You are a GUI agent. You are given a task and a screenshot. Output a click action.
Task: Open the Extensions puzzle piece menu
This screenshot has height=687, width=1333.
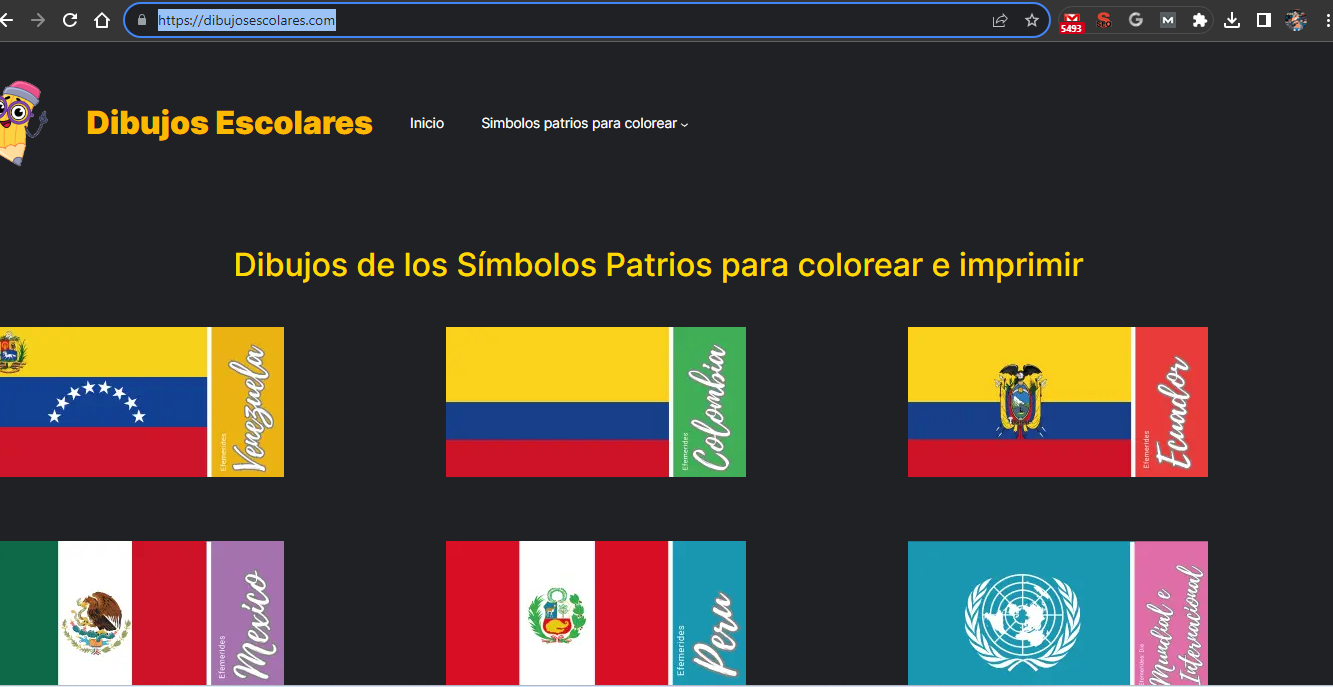[1200, 20]
